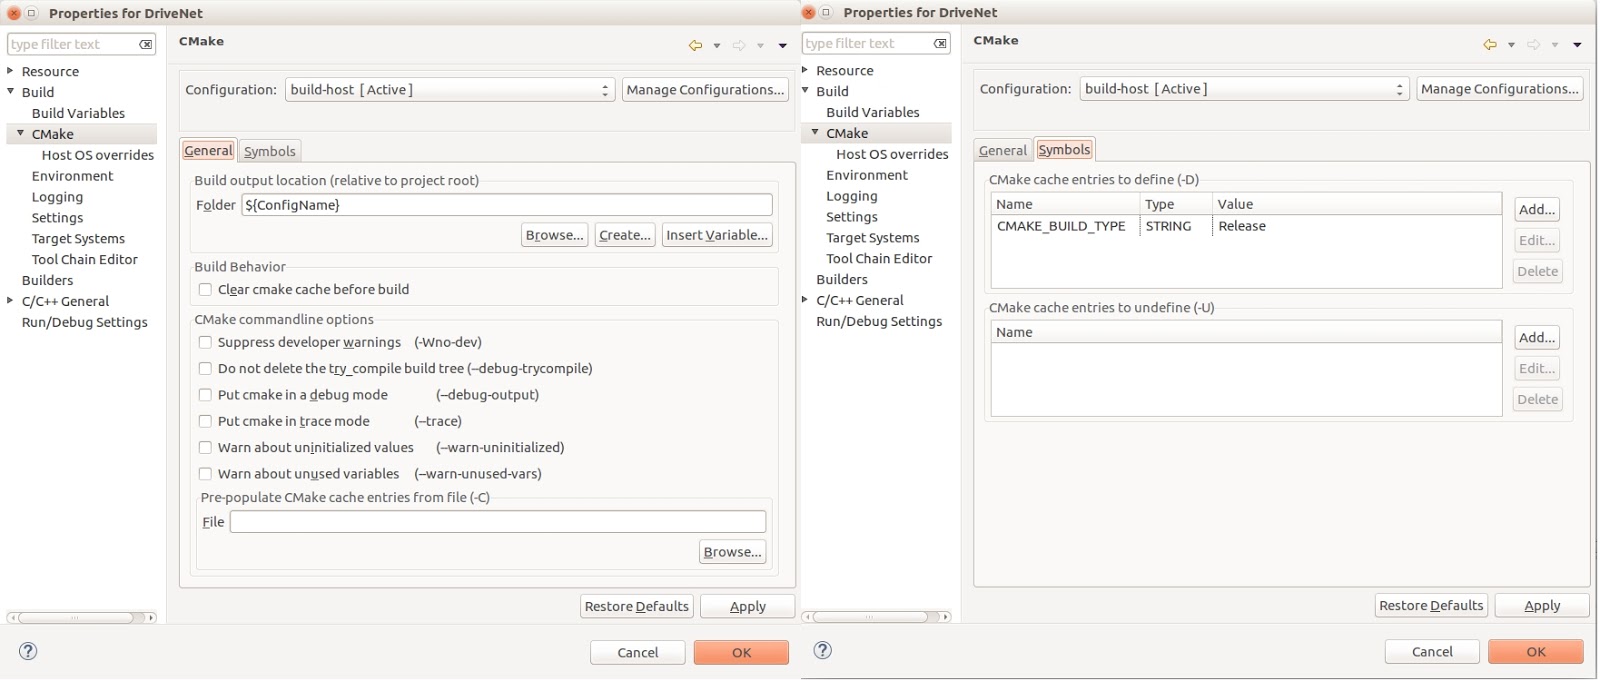Open Target Systems in General-tab dialog
Screen dimensions: 1600x681
(x=78, y=239)
